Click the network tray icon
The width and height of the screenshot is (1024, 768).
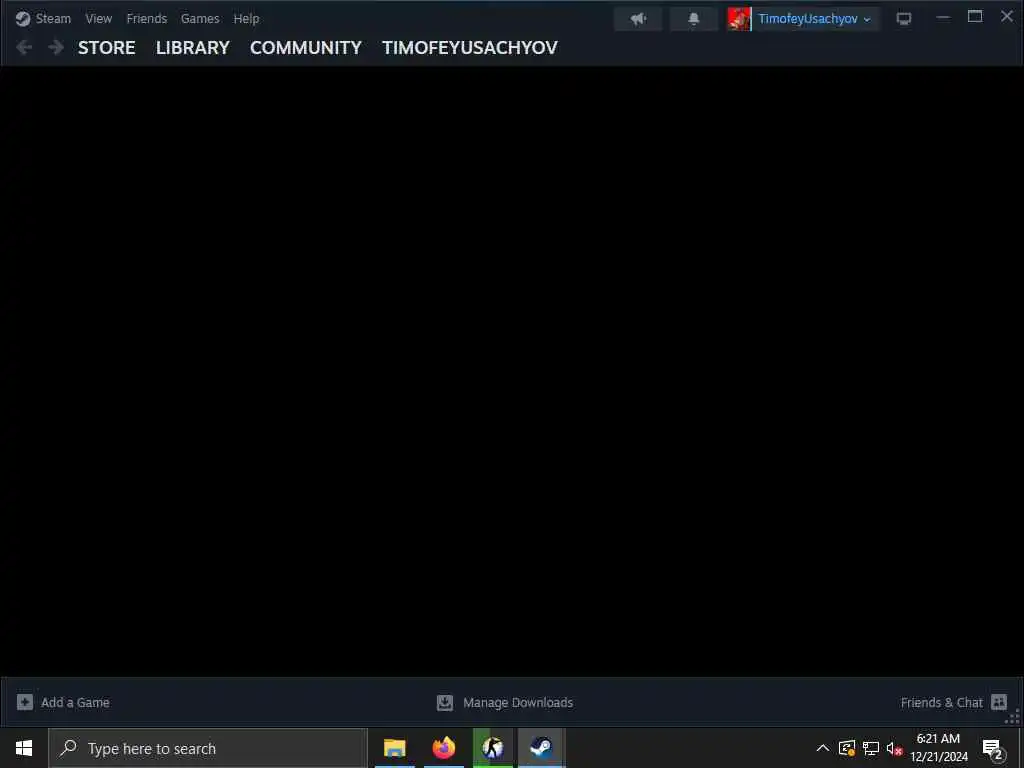[x=871, y=748]
